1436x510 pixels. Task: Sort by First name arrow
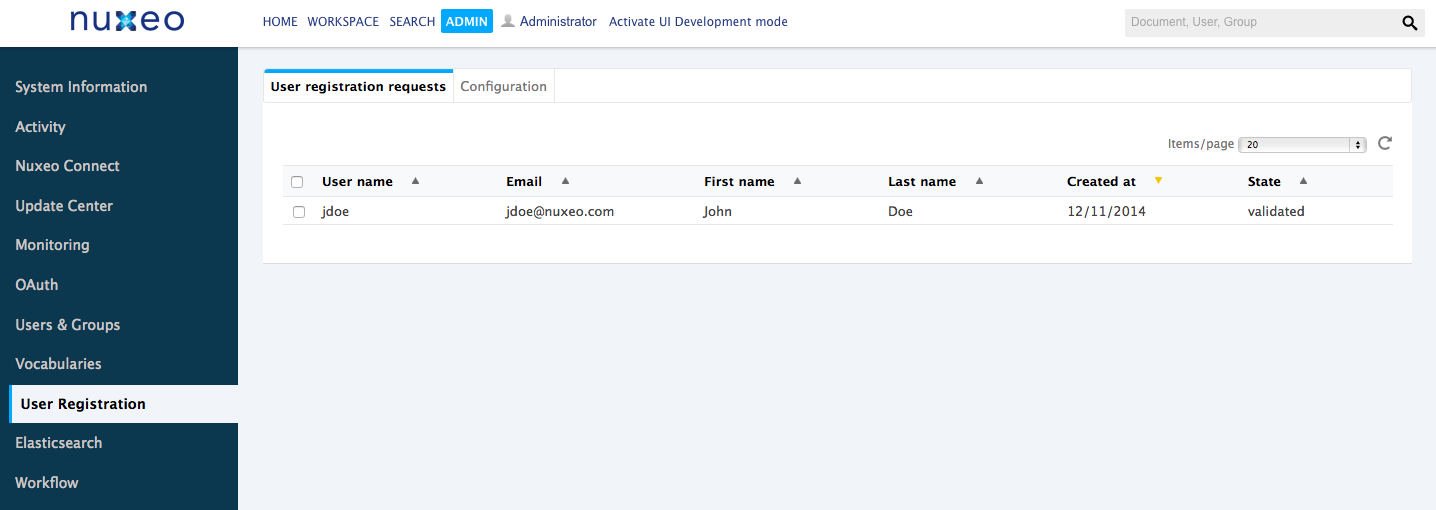coord(797,181)
